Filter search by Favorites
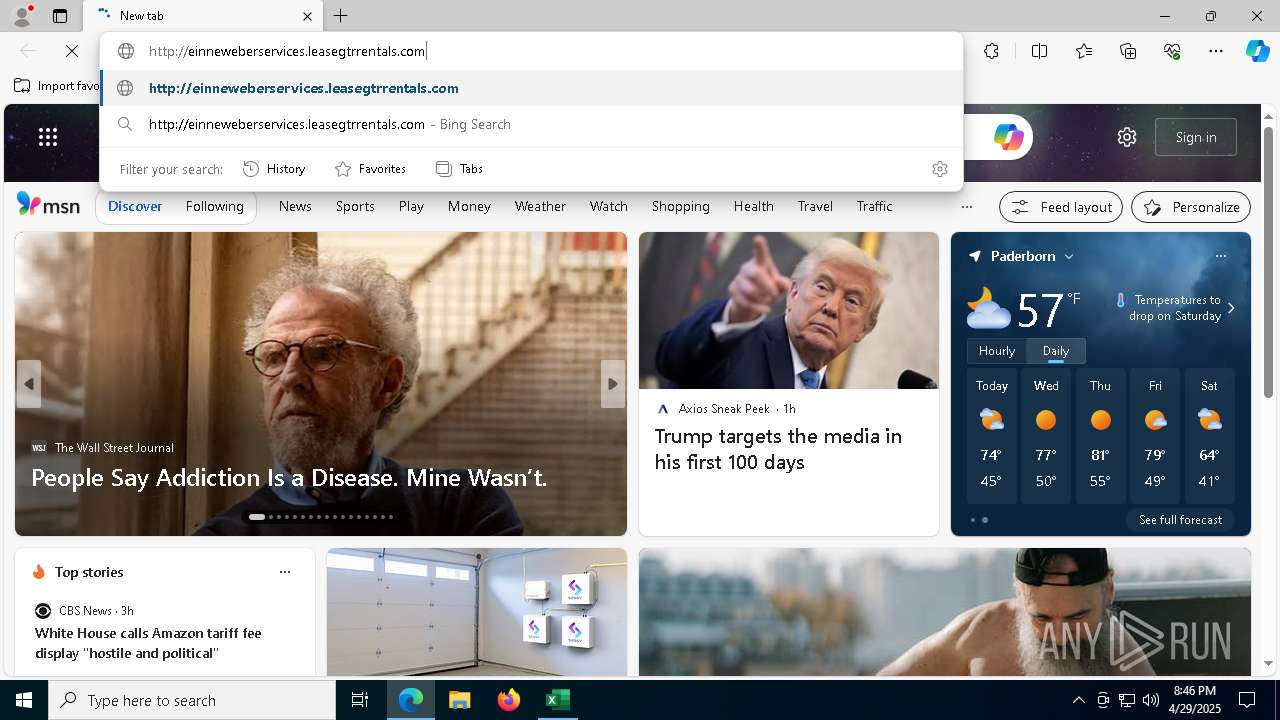 click(x=370, y=169)
